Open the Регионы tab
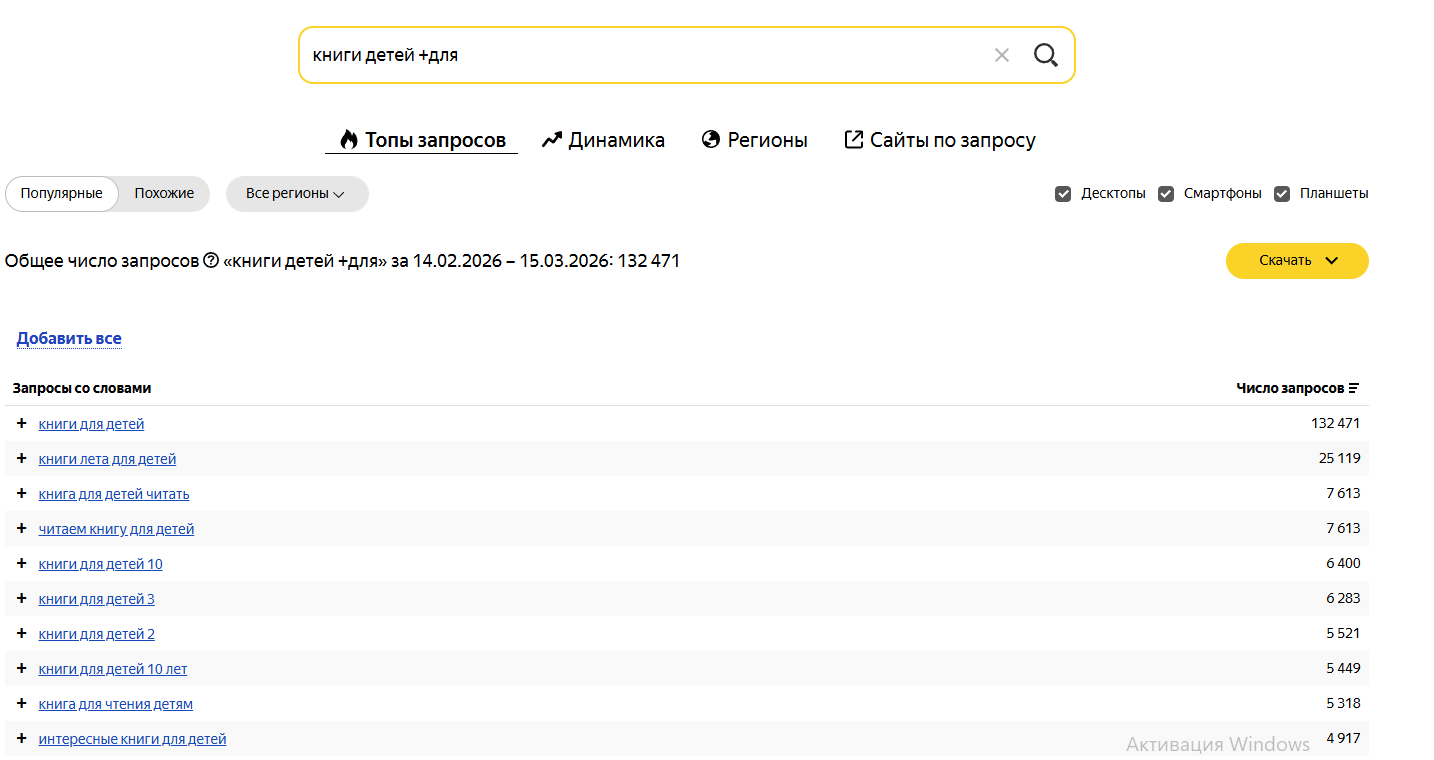 click(x=754, y=140)
